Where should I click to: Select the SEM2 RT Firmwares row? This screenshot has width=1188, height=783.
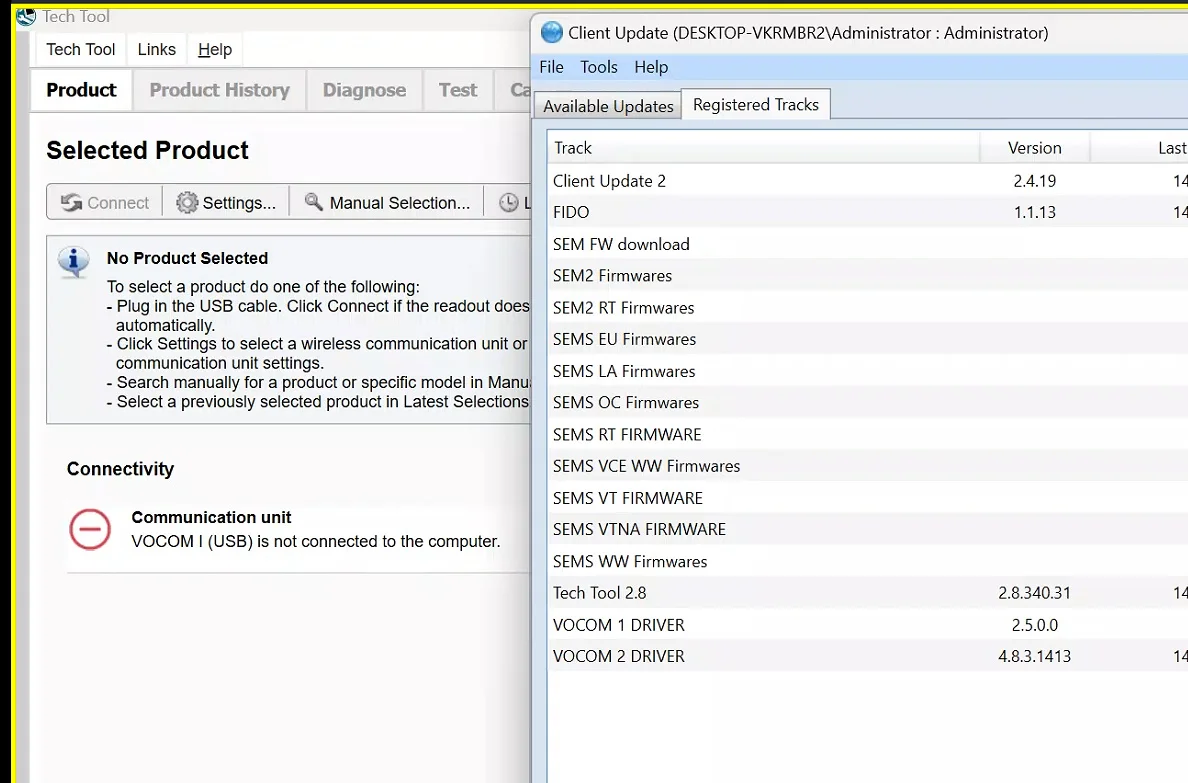point(868,308)
